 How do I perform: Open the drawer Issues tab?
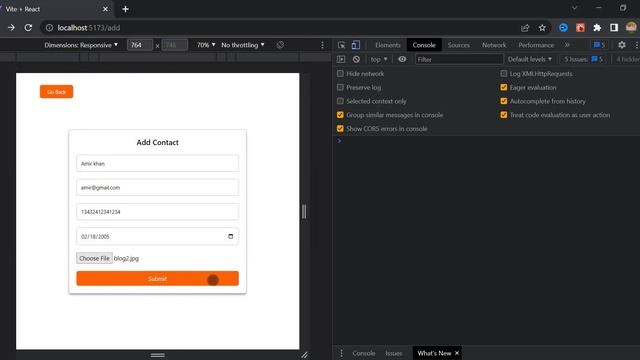[393, 353]
